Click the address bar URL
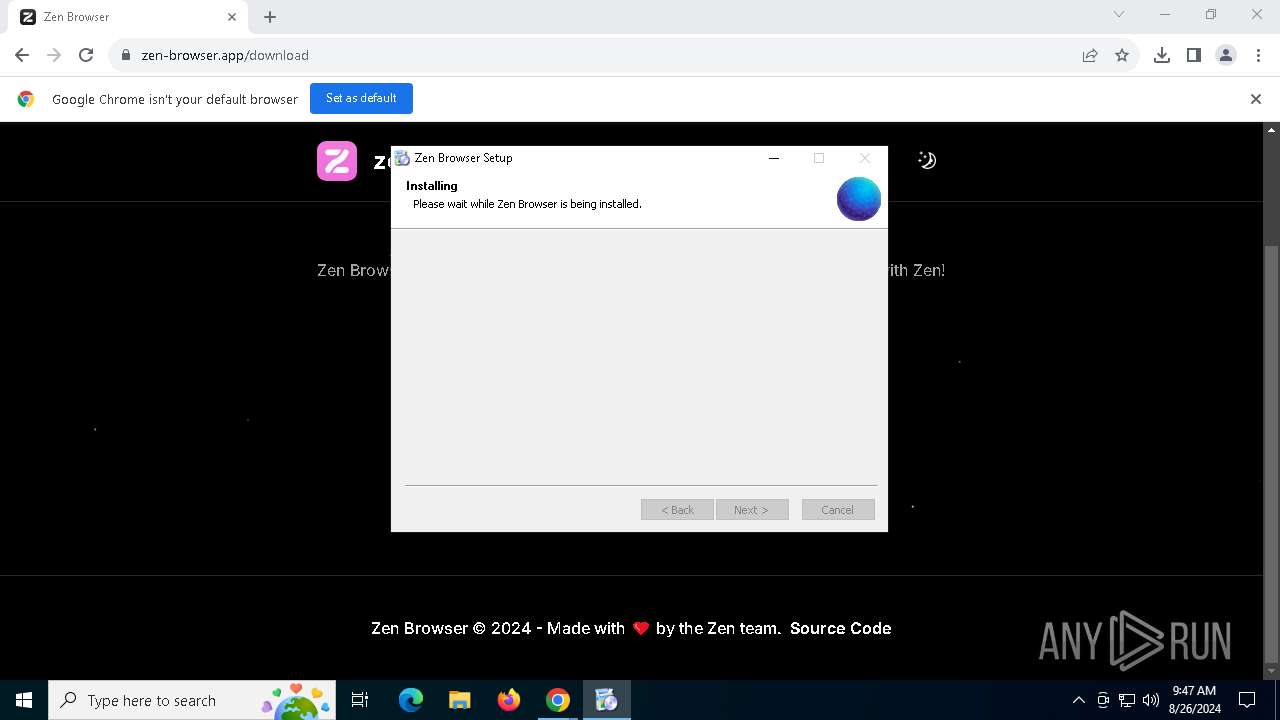Viewport: 1280px width, 720px height. click(225, 55)
